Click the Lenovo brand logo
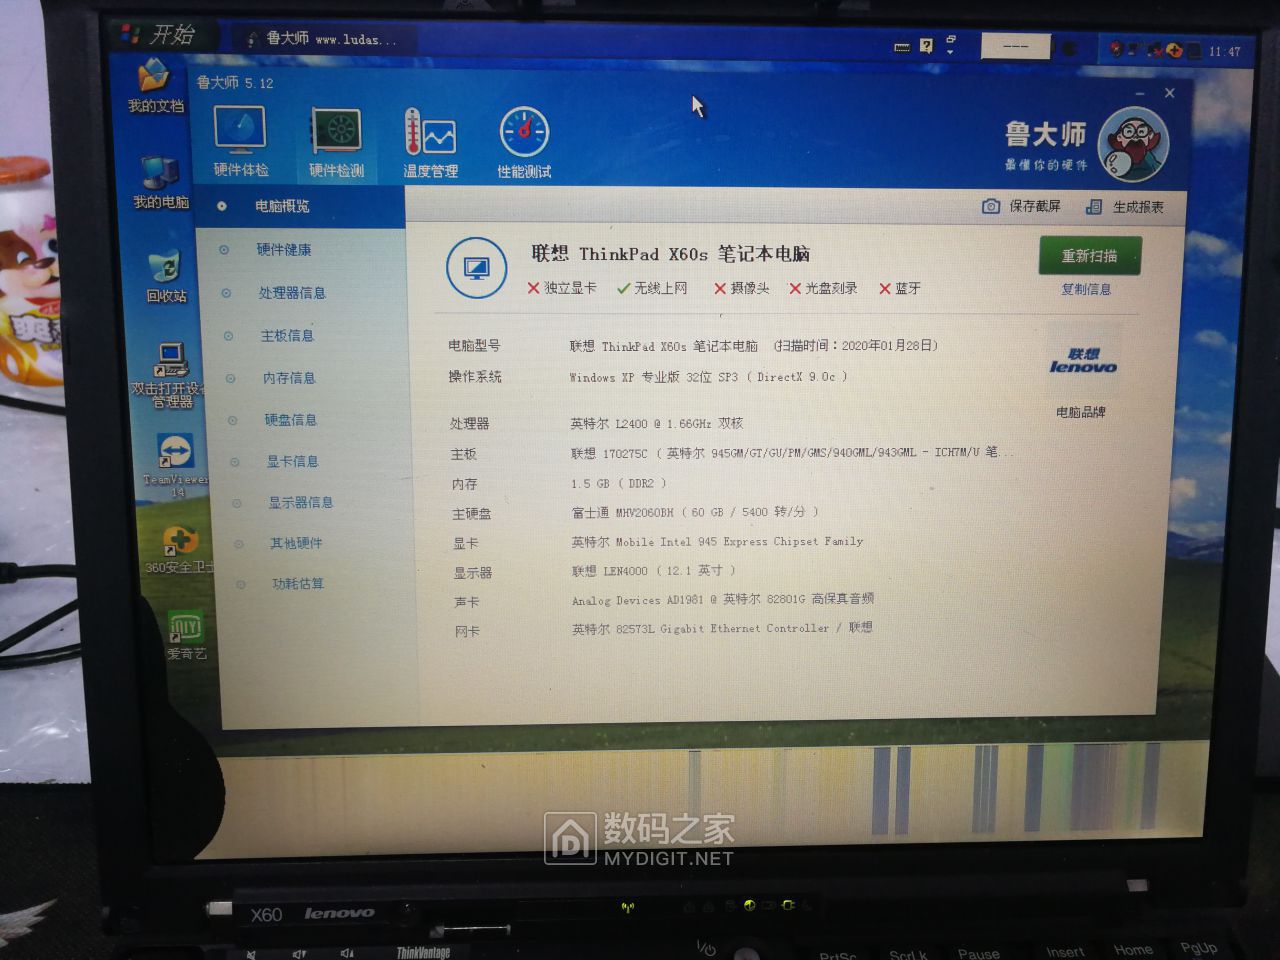The image size is (1280, 960). point(1083,361)
